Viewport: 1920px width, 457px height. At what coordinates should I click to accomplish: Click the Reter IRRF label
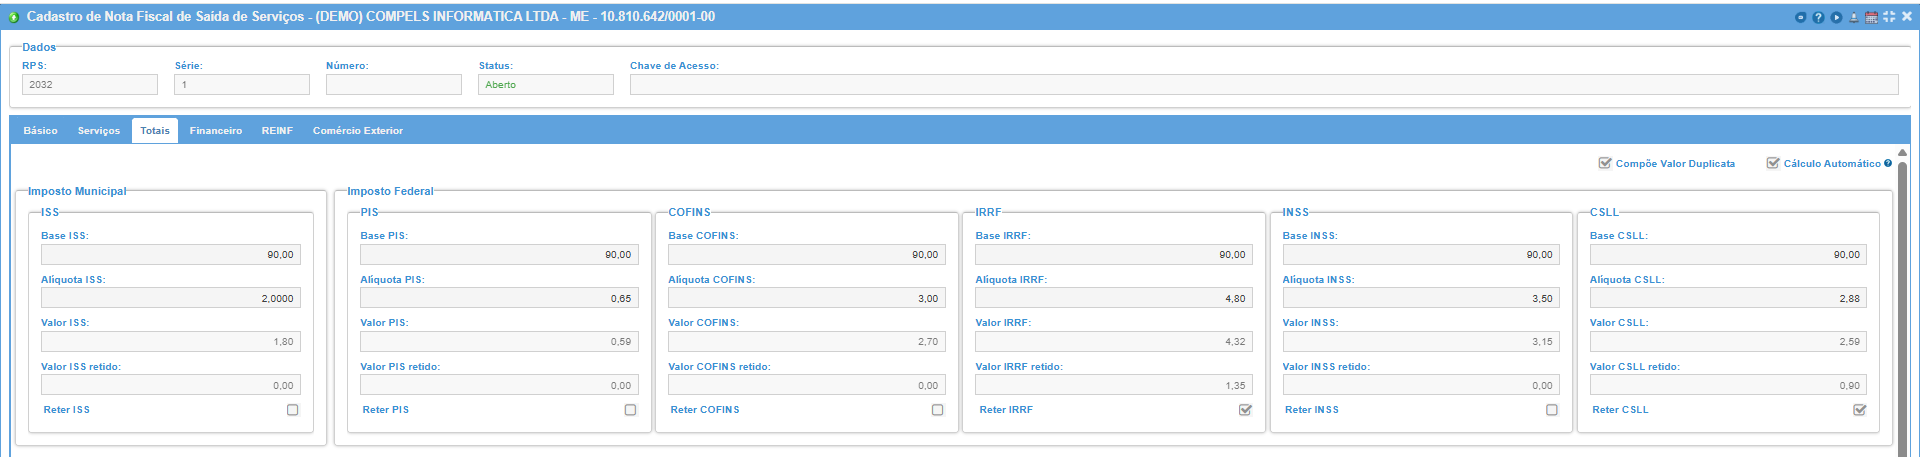[x=1006, y=410]
